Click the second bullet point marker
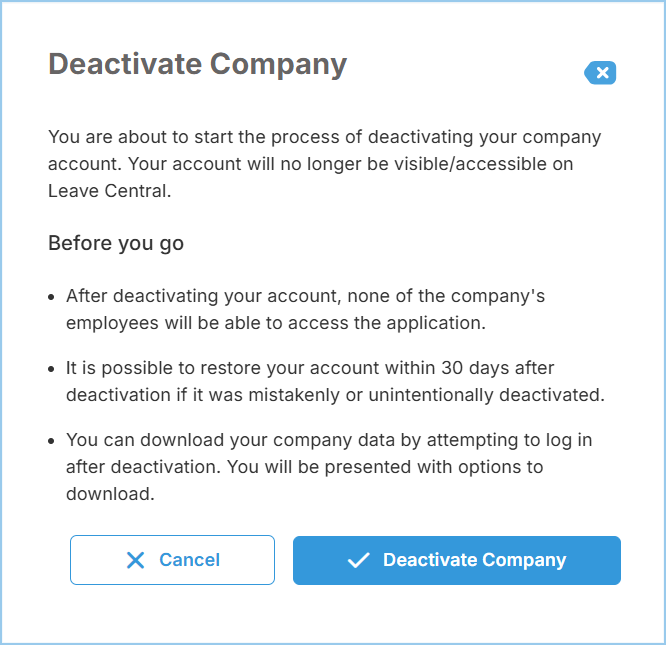Image resolution: width=666 pixels, height=645 pixels. pyautogui.click(x=52, y=369)
